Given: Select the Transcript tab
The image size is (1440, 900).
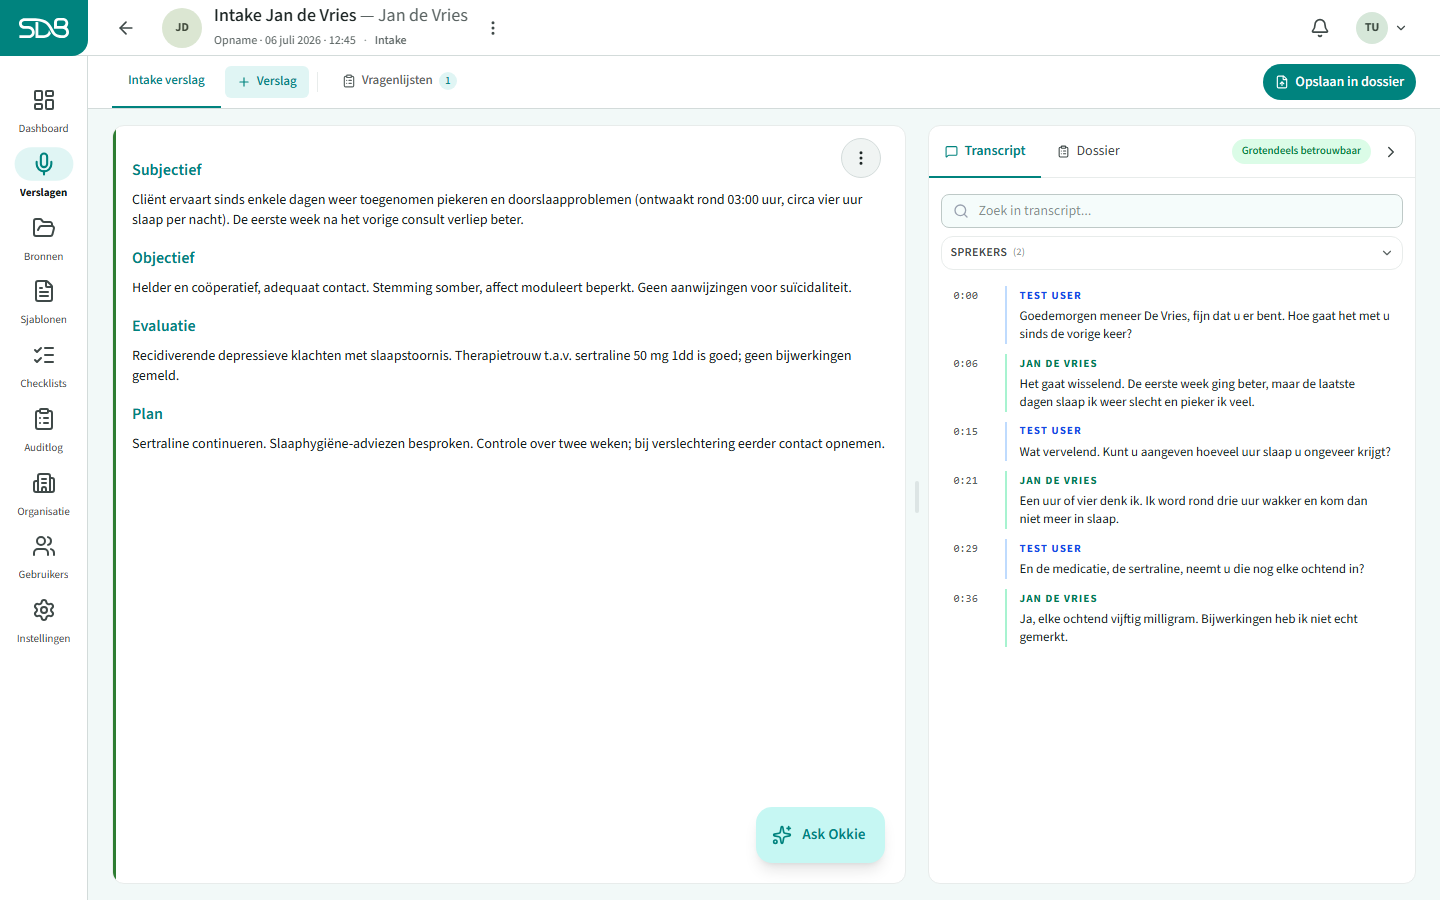Looking at the screenshot, I should [985, 151].
